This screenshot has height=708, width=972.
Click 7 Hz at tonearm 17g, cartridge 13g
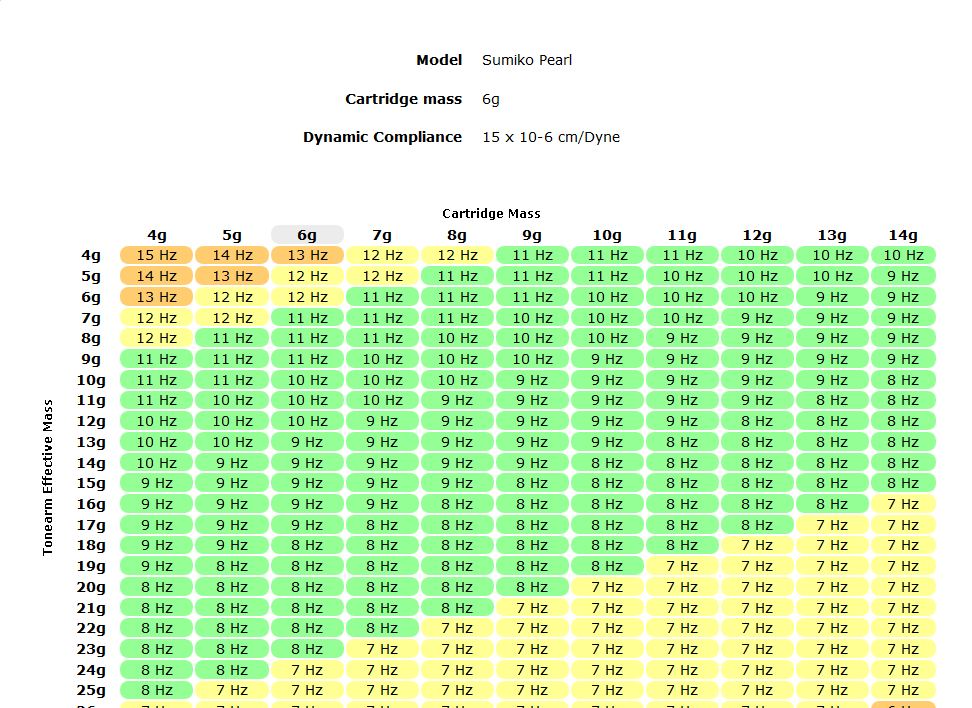click(832, 525)
